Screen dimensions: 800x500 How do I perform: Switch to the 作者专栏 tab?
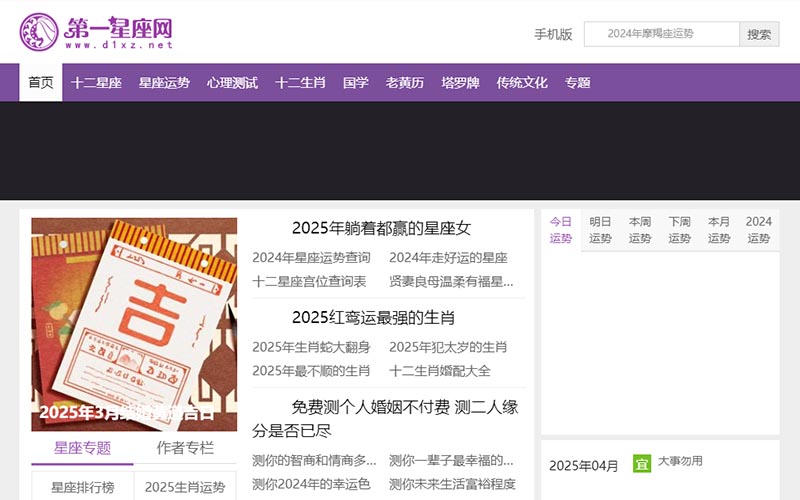click(x=185, y=448)
